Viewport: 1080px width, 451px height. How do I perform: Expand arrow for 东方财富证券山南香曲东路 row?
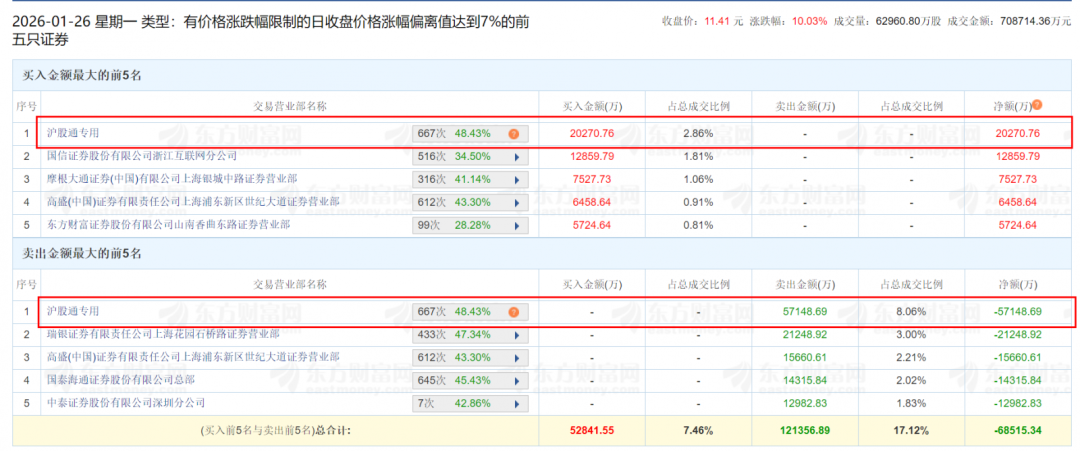coord(517,225)
